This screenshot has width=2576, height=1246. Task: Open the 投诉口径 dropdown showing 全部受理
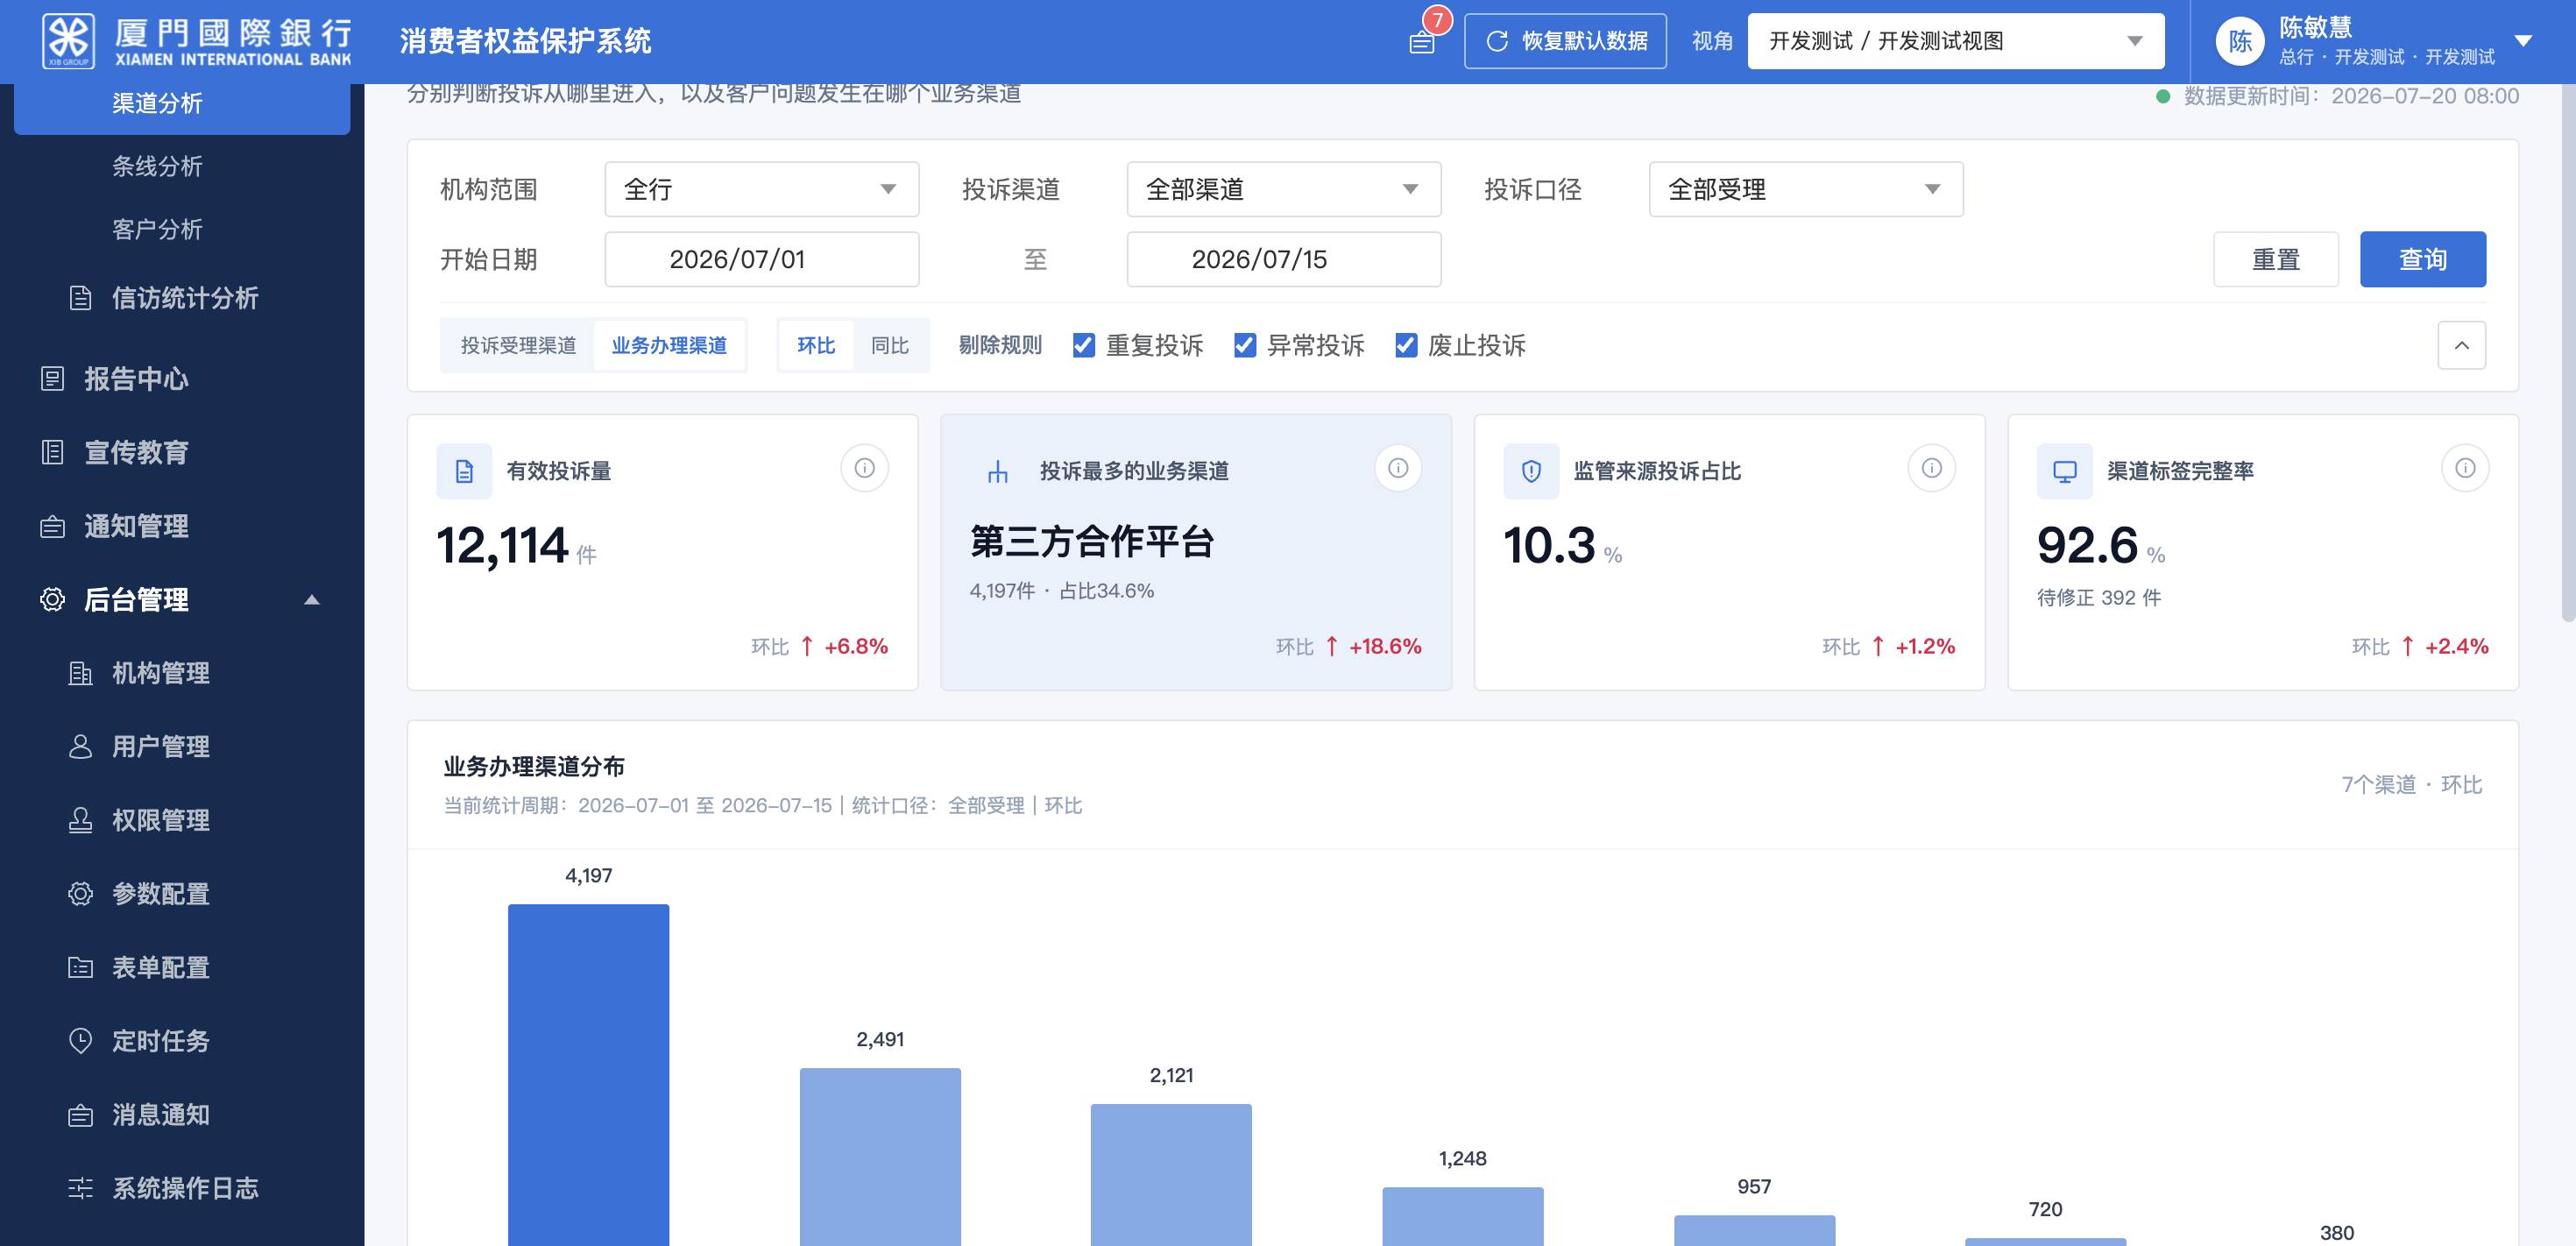pos(1805,189)
